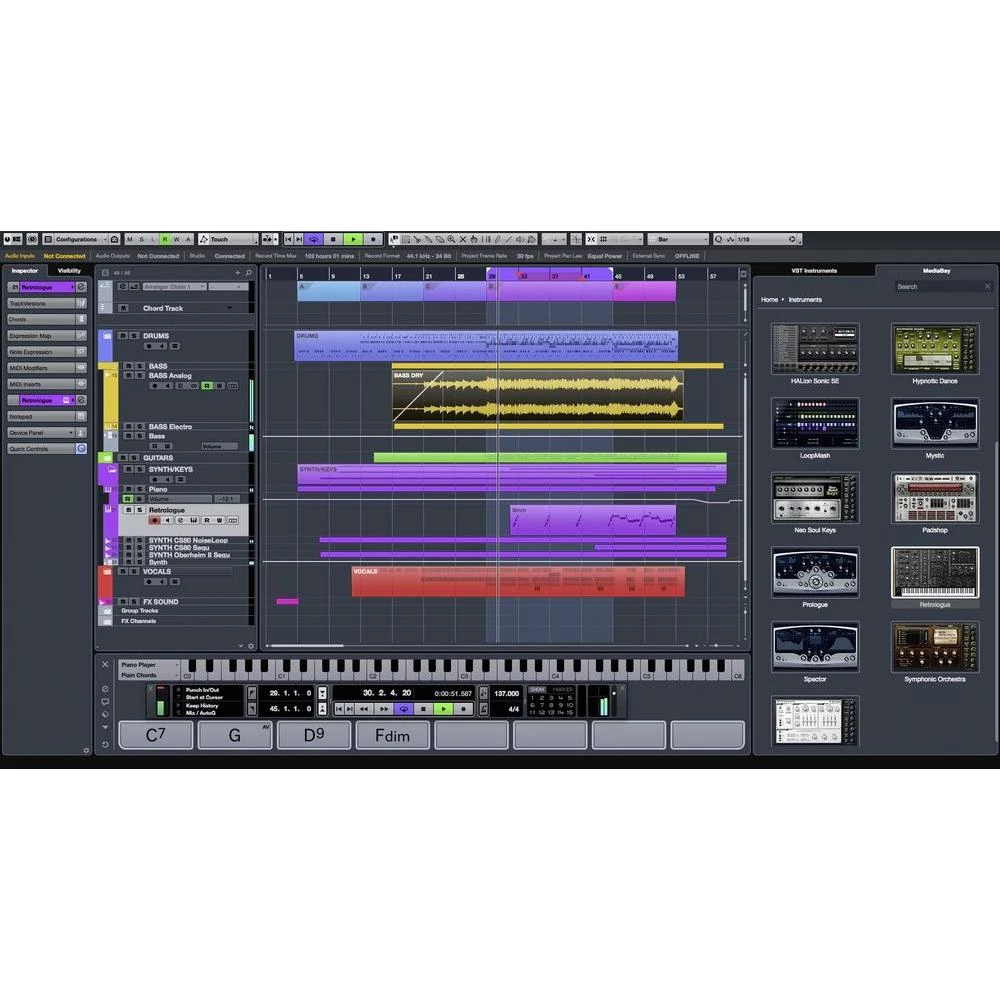Trigger the Fdim chord pad

coord(392,735)
